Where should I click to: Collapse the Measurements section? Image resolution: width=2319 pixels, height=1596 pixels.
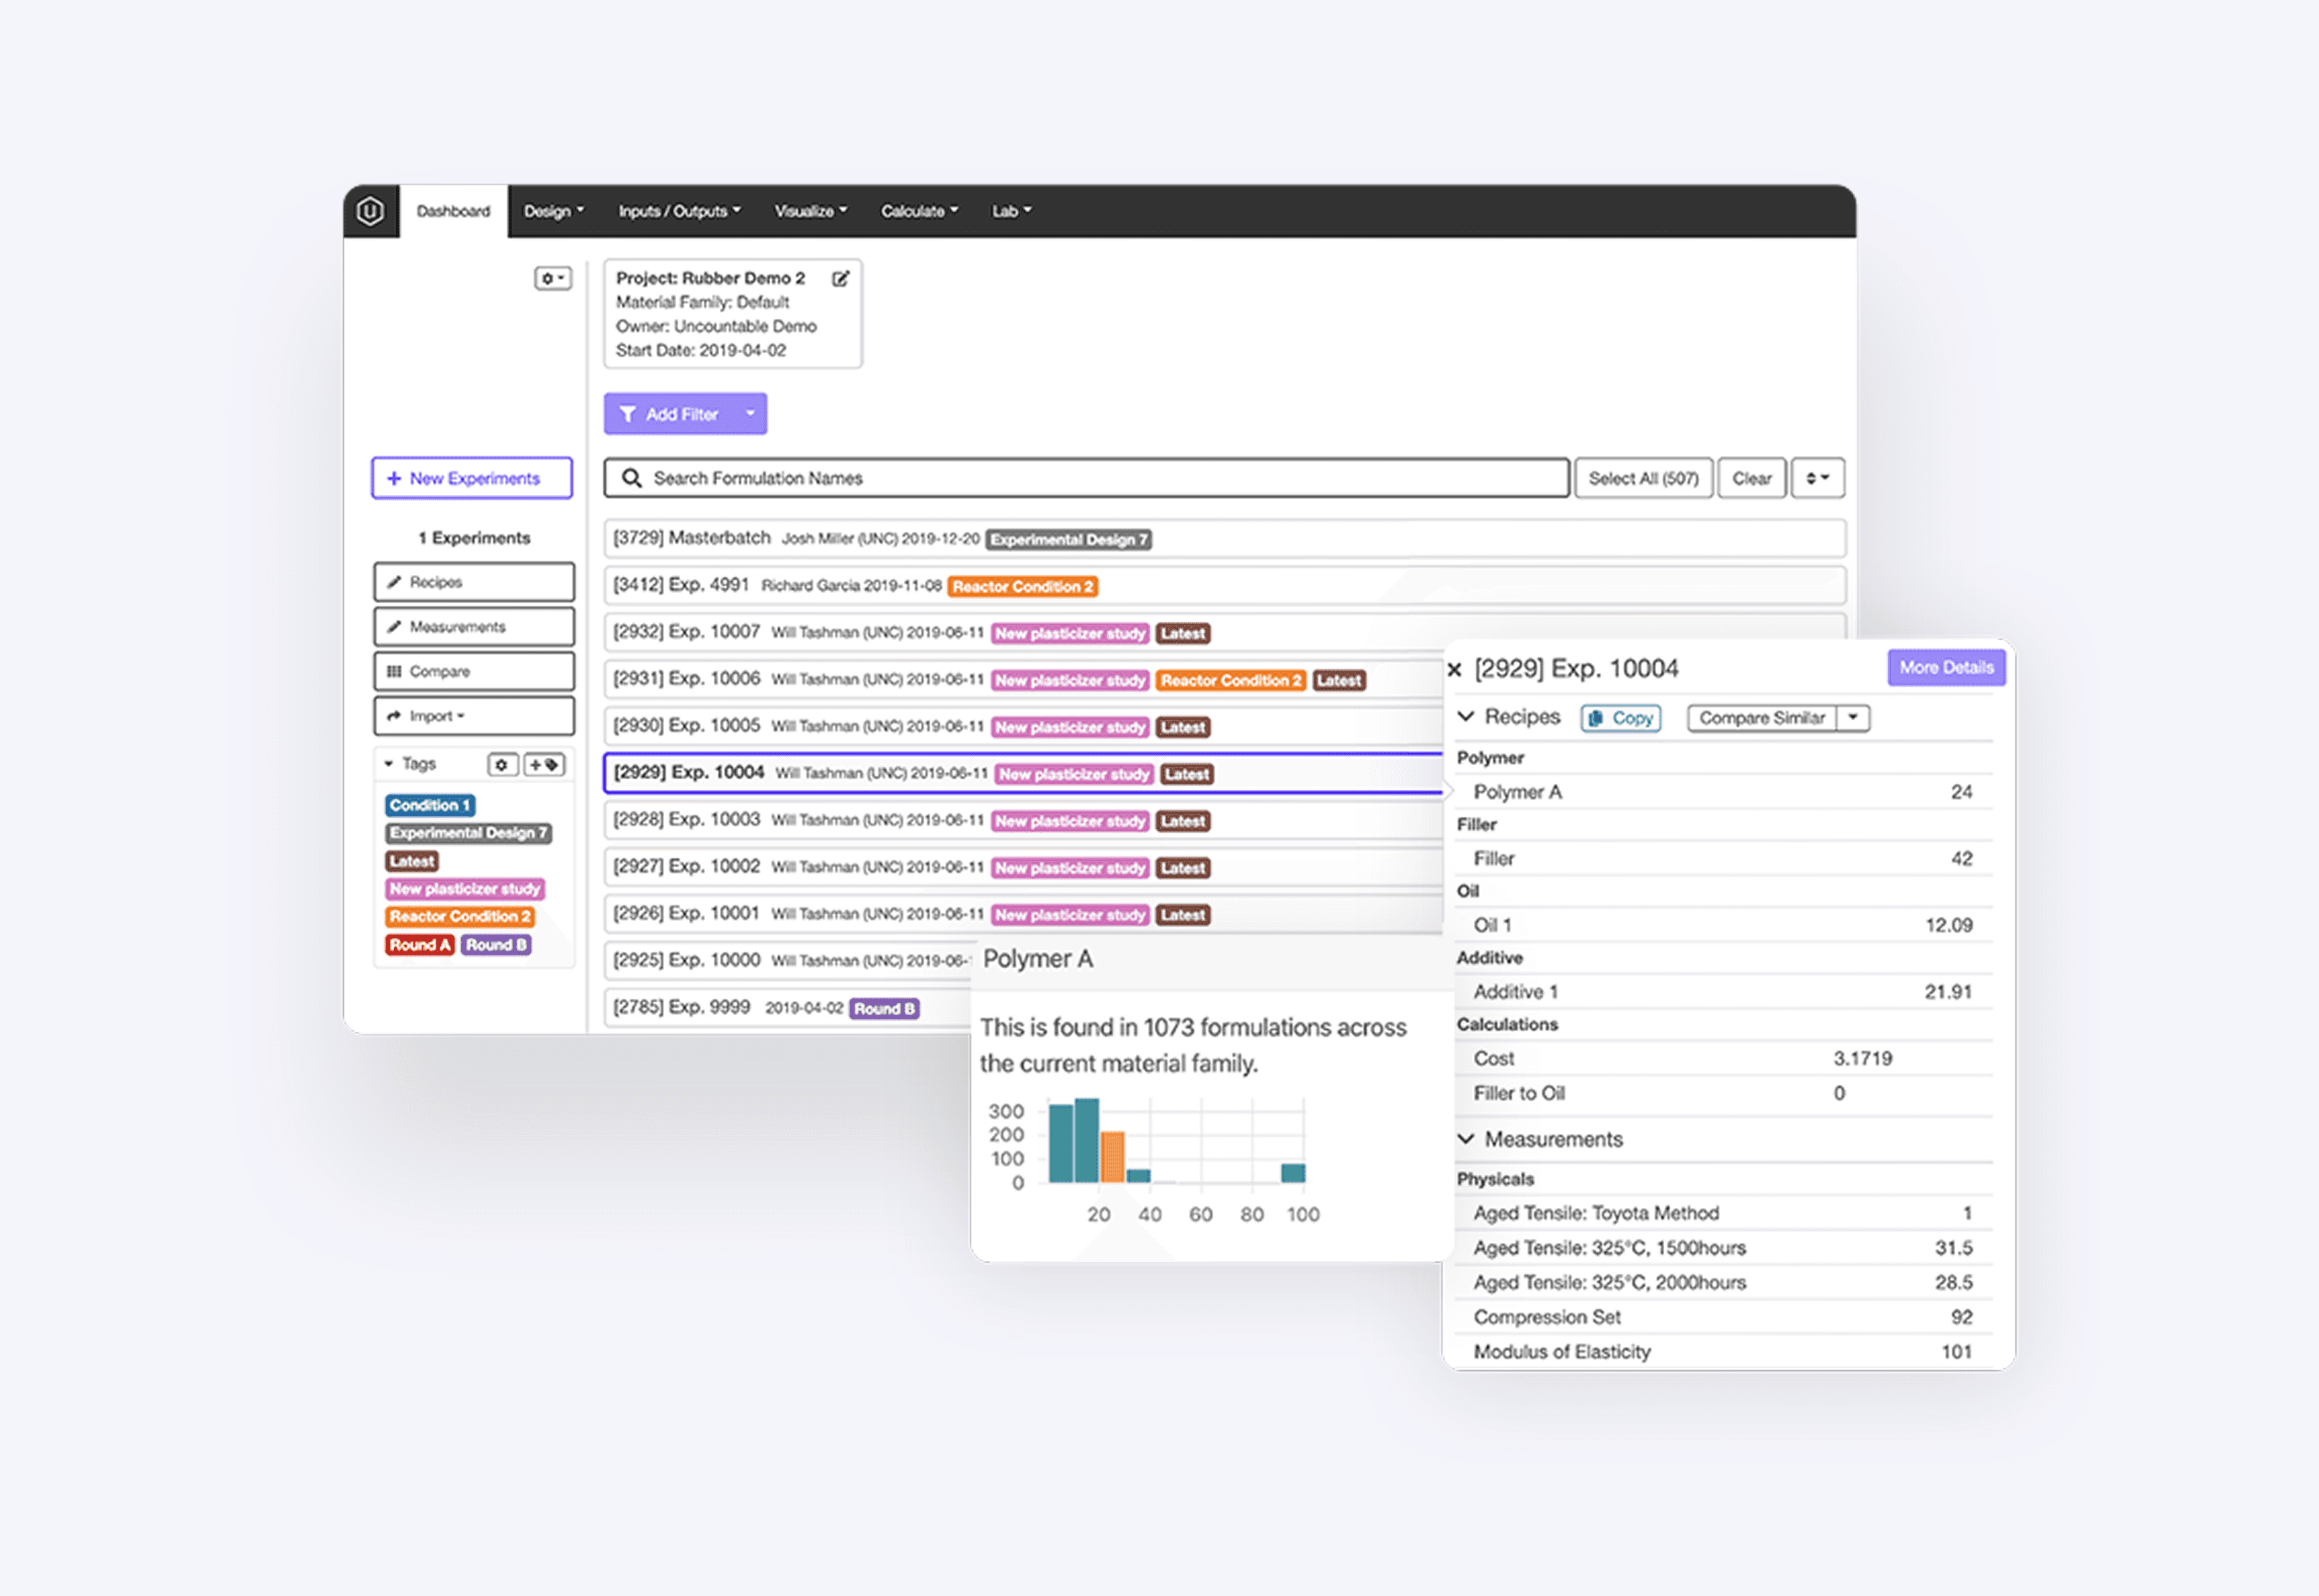1466,1139
